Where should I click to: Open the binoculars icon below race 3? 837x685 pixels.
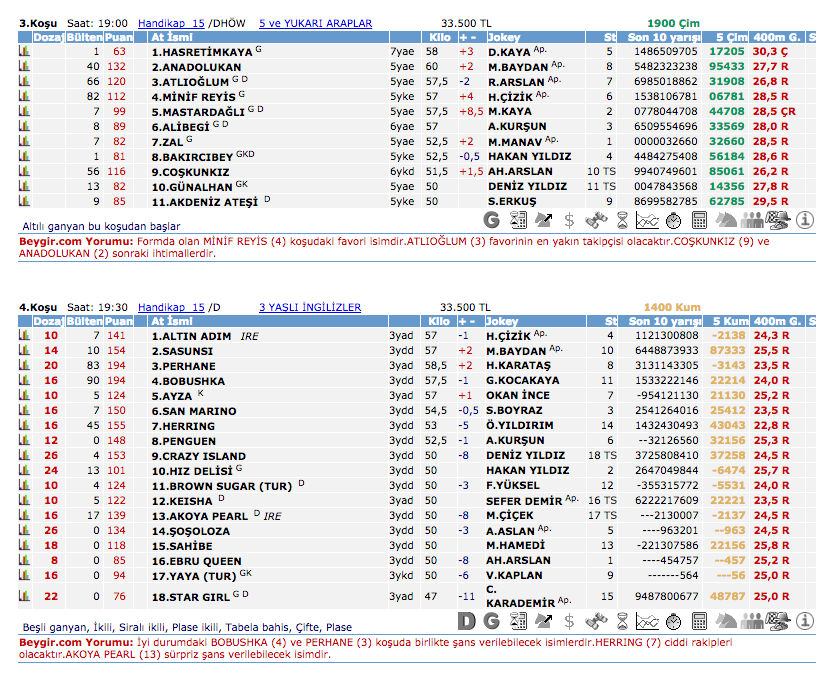point(596,220)
